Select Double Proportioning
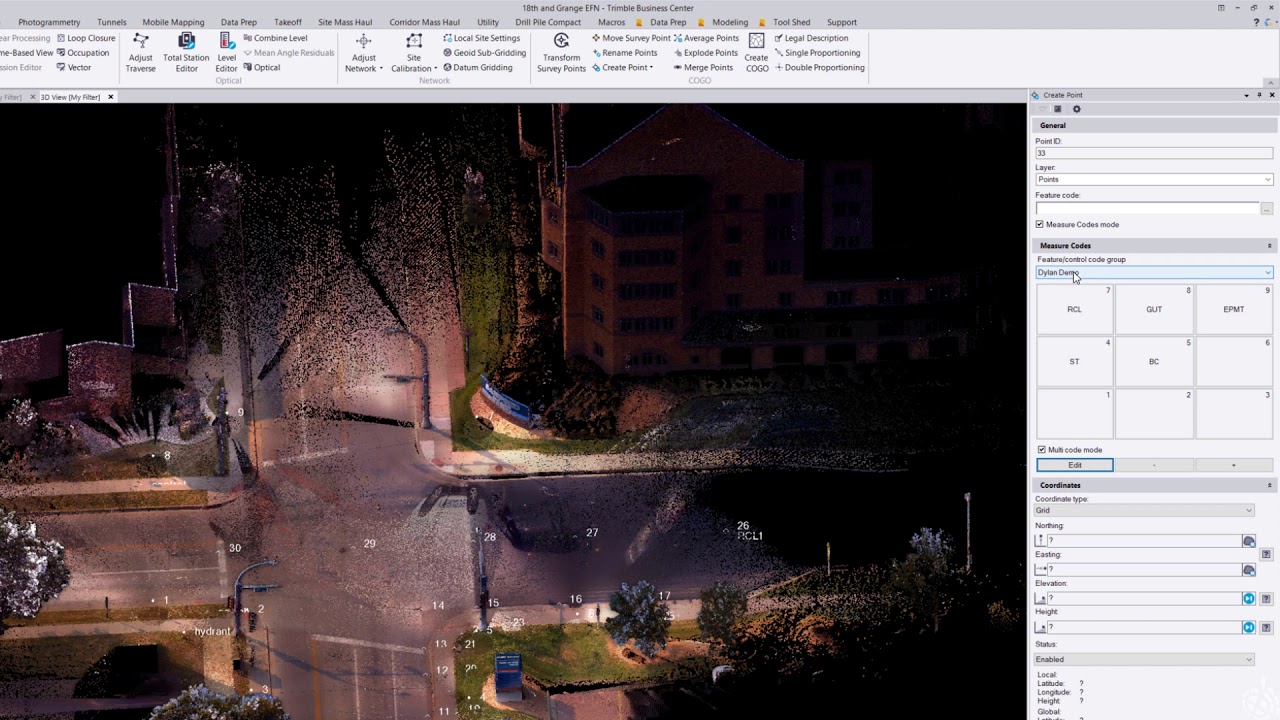Screen dimensions: 1280x720 [819, 68]
